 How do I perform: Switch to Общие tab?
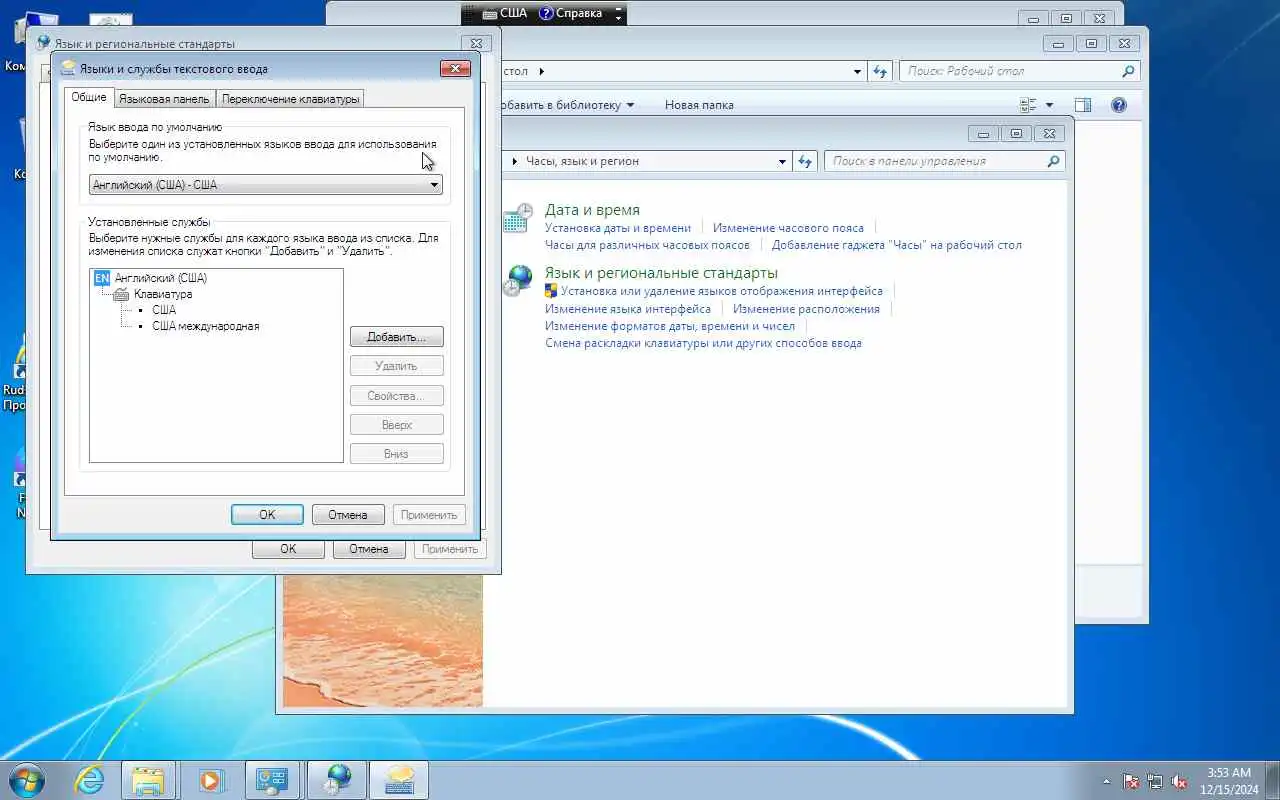pos(89,97)
